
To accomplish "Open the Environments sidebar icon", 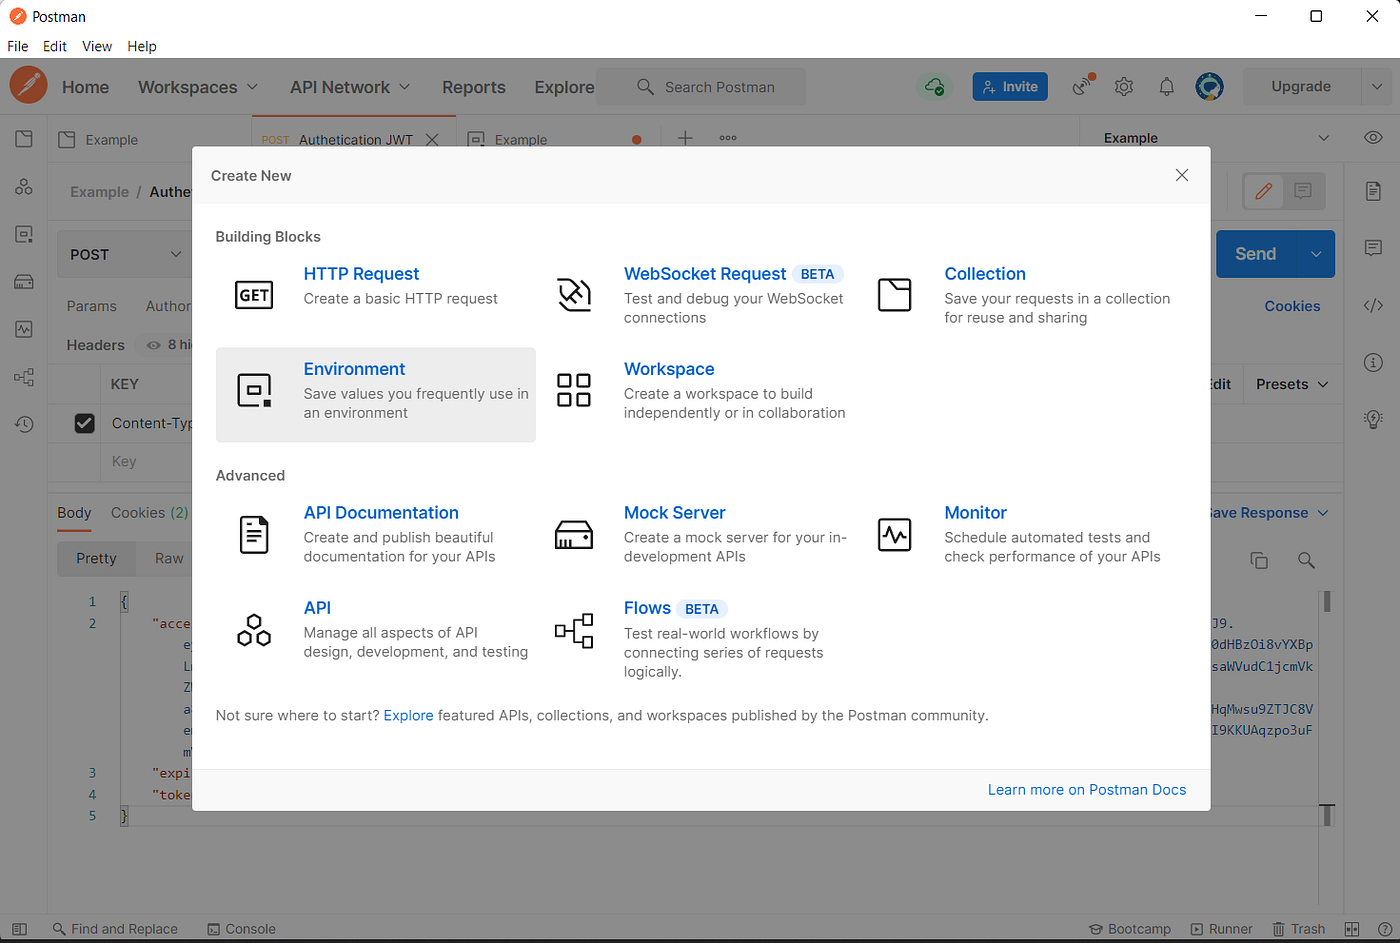I will [x=24, y=234].
